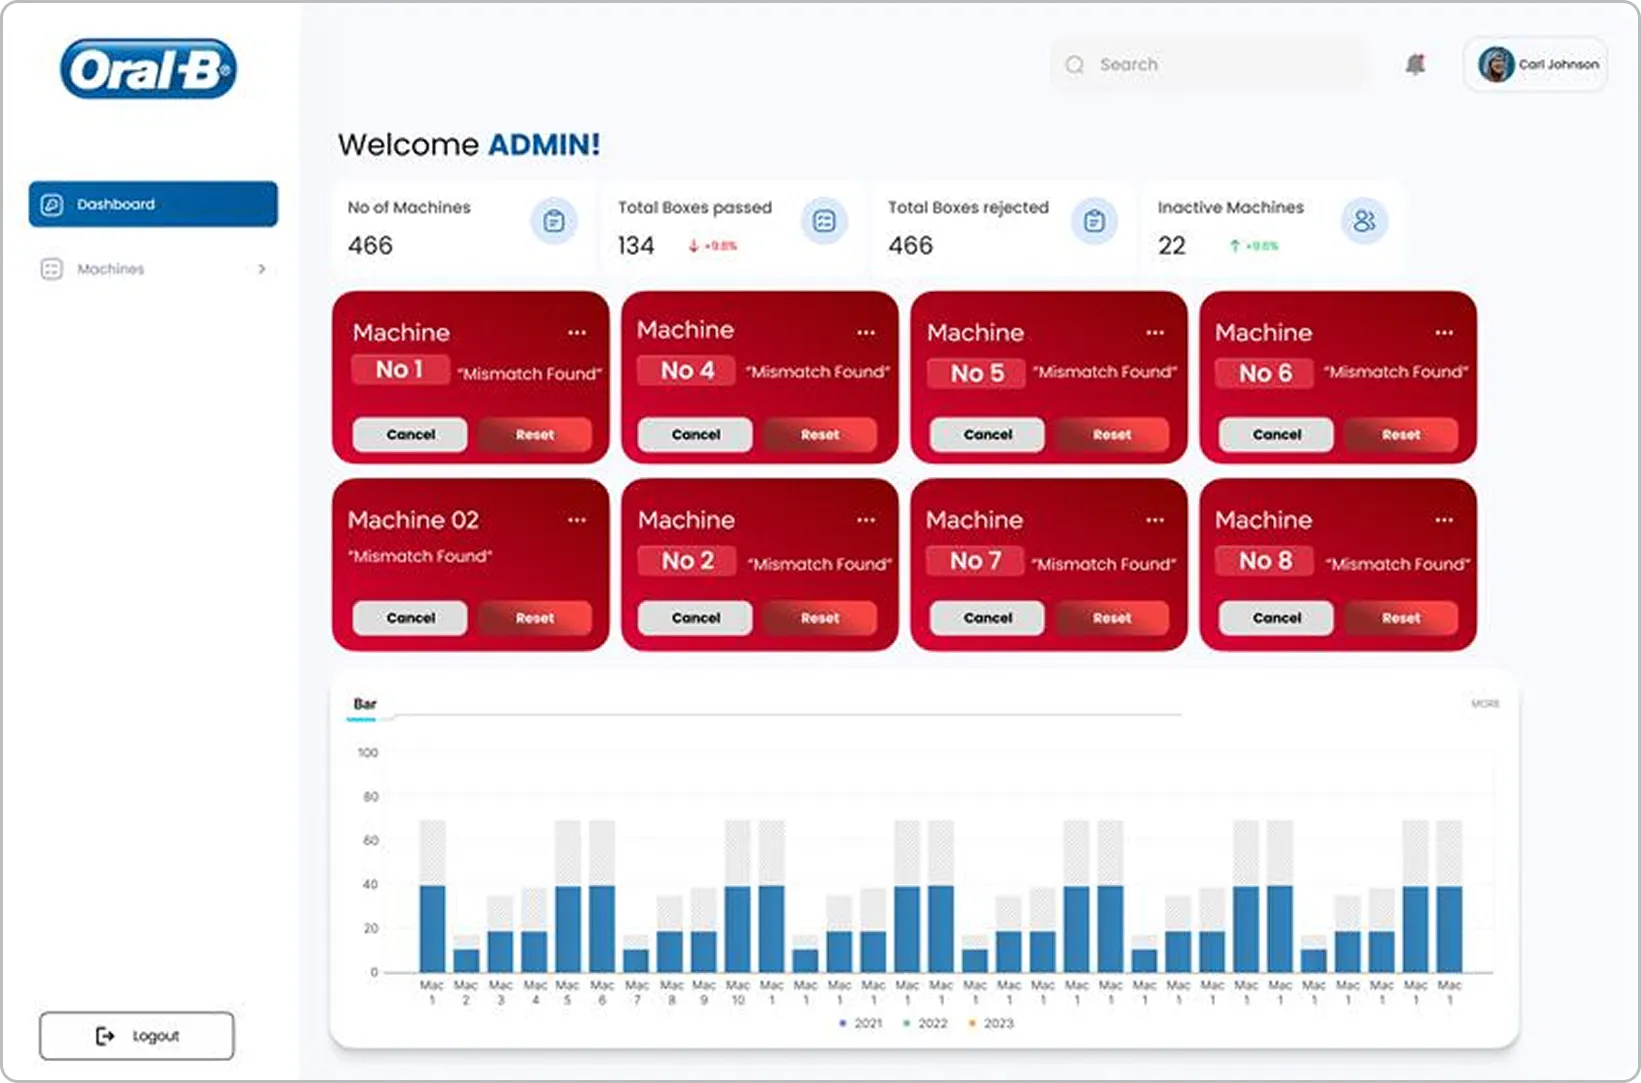
Task: Click the Total Boxes passed icon
Action: [824, 221]
